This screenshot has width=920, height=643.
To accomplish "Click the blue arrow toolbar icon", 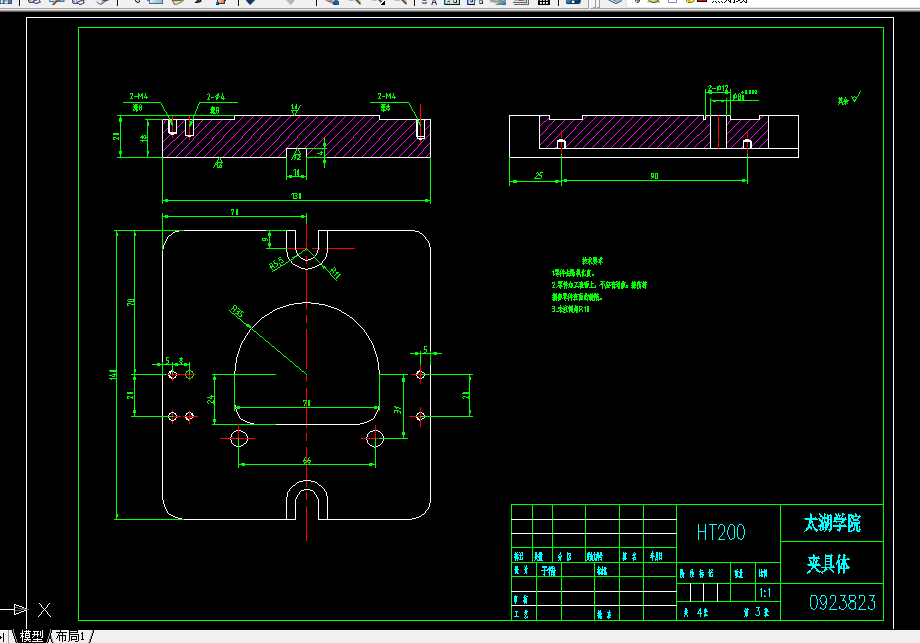I will (251, 2).
